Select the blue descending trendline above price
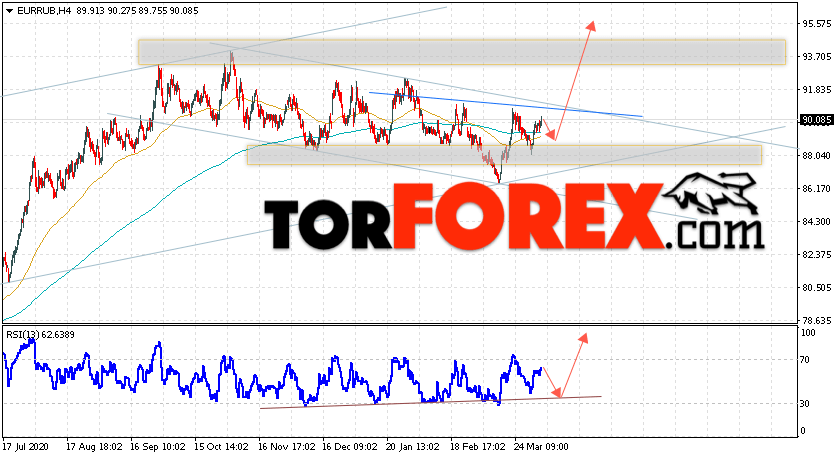The width and height of the screenshot is (838, 458). click(x=506, y=104)
